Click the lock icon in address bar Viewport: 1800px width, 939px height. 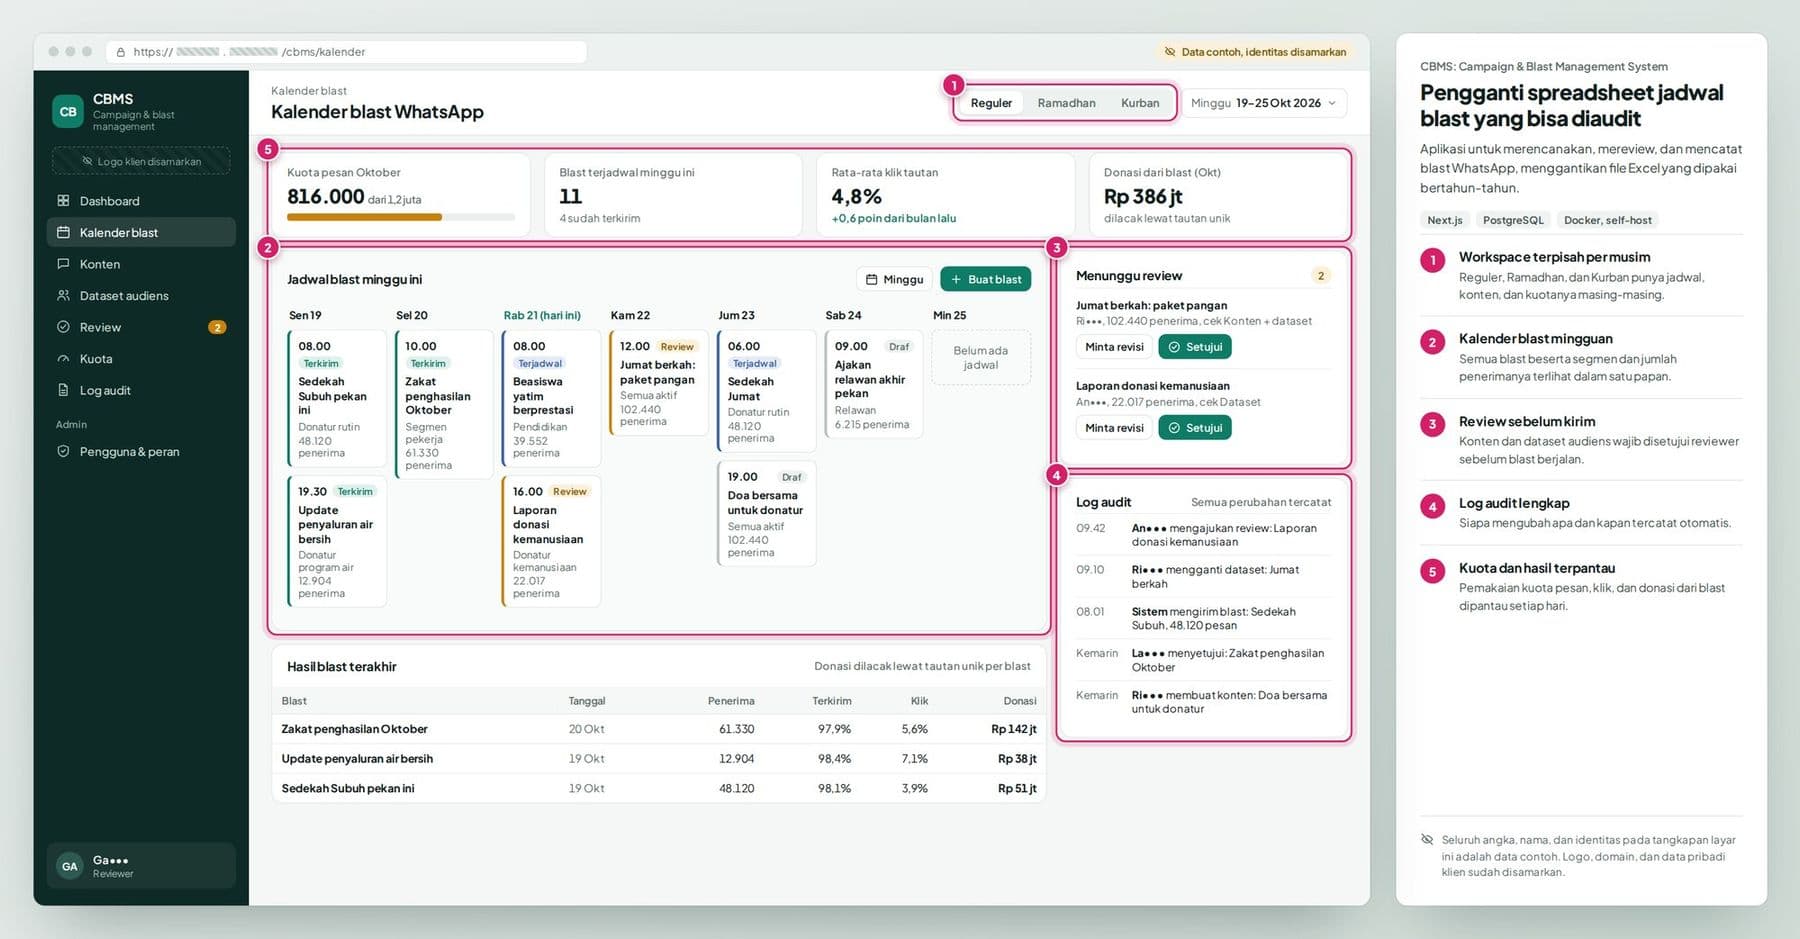coord(121,52)
